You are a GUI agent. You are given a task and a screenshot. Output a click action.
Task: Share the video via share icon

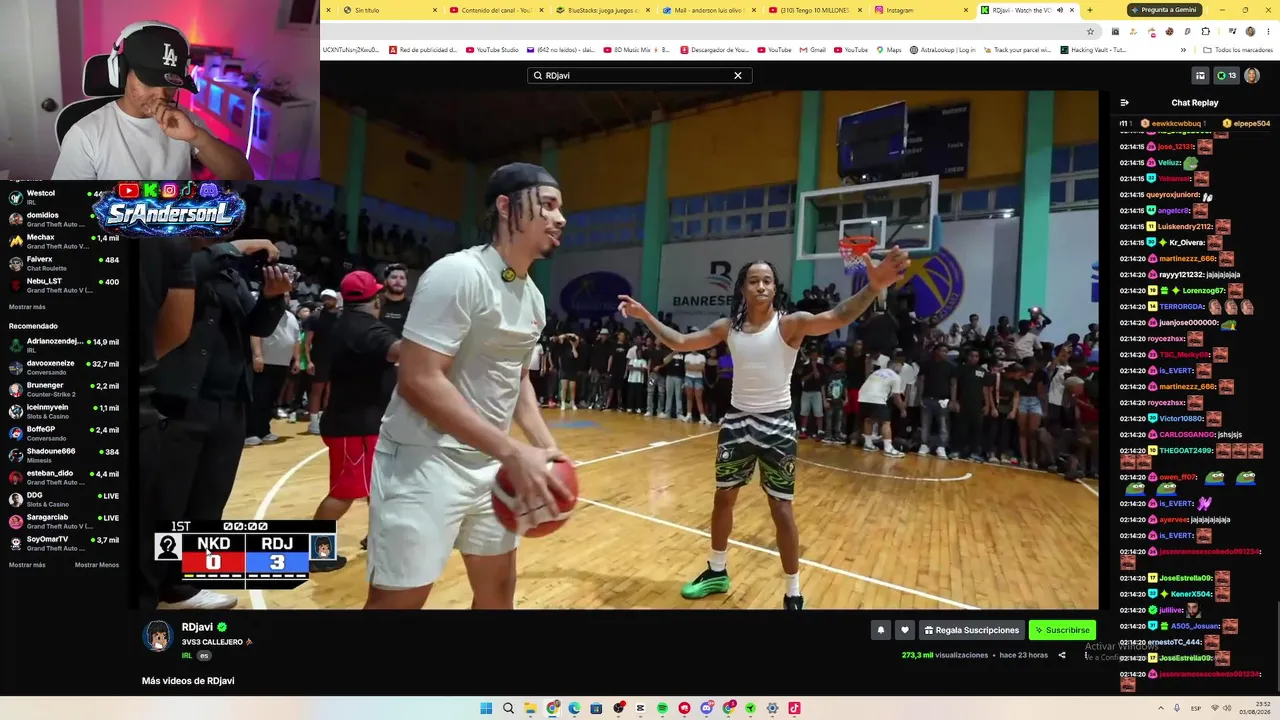pyautogui.click(x=1062, y=656)
